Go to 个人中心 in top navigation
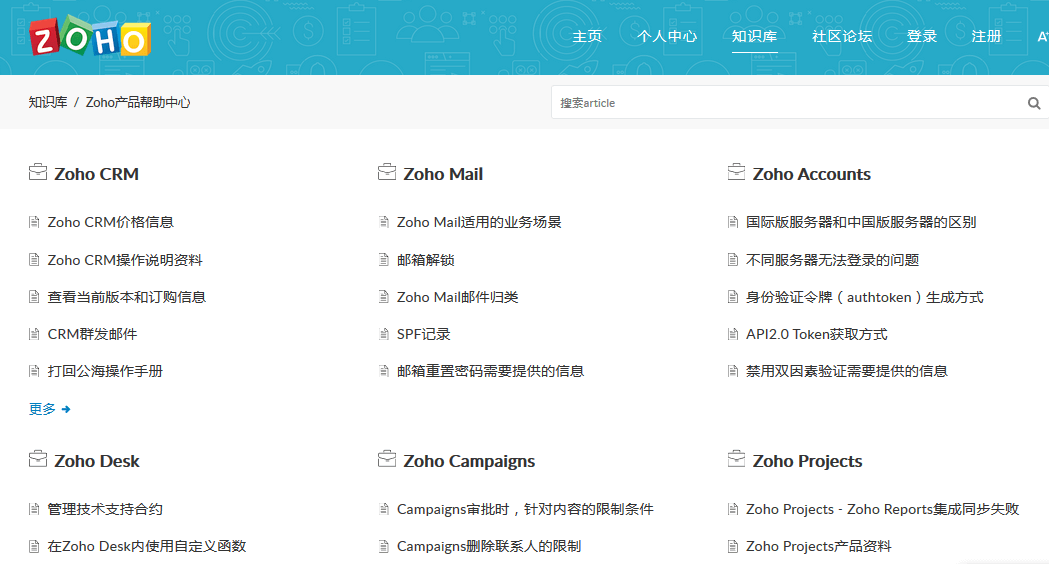The width and height of the screenshot is (1049, 564). [667, 37]
